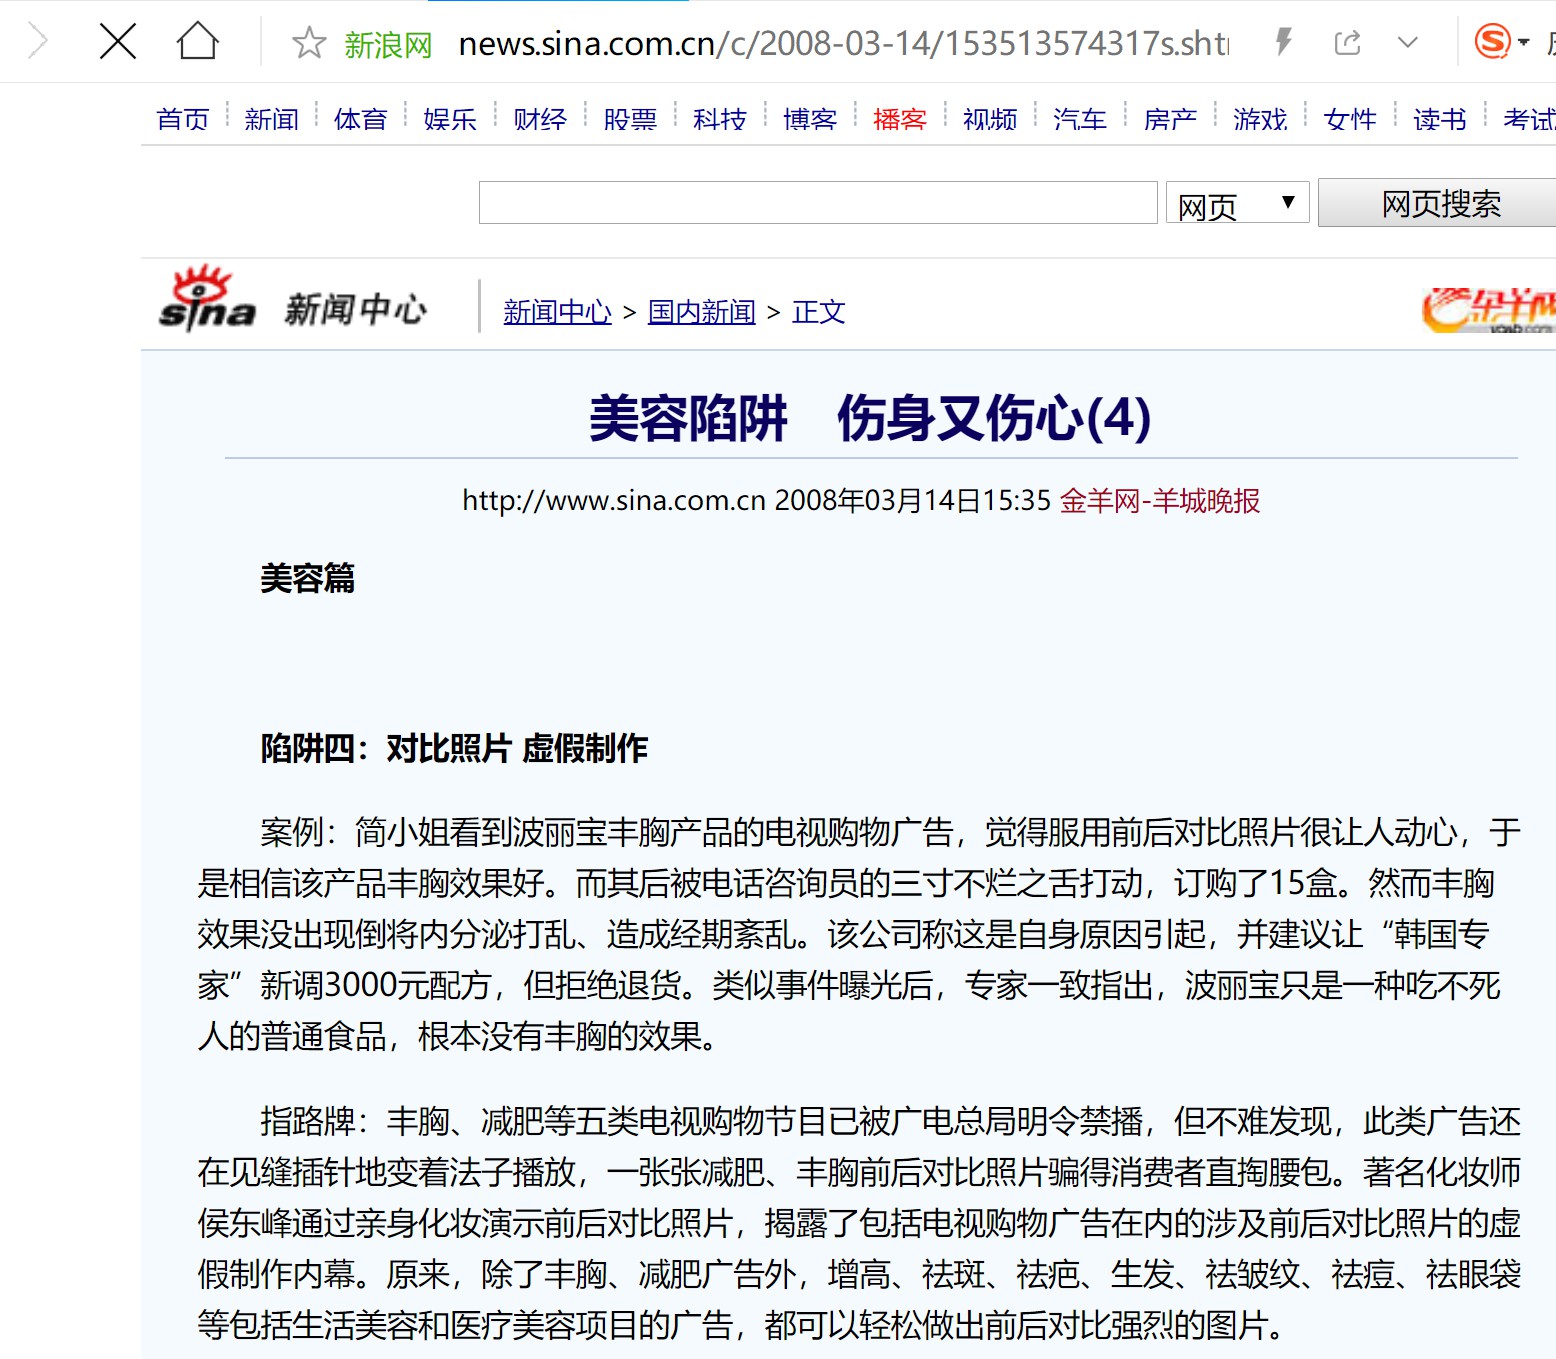Click the article title 美容陷阱 伤身又伤心(4)

(870, 417)
